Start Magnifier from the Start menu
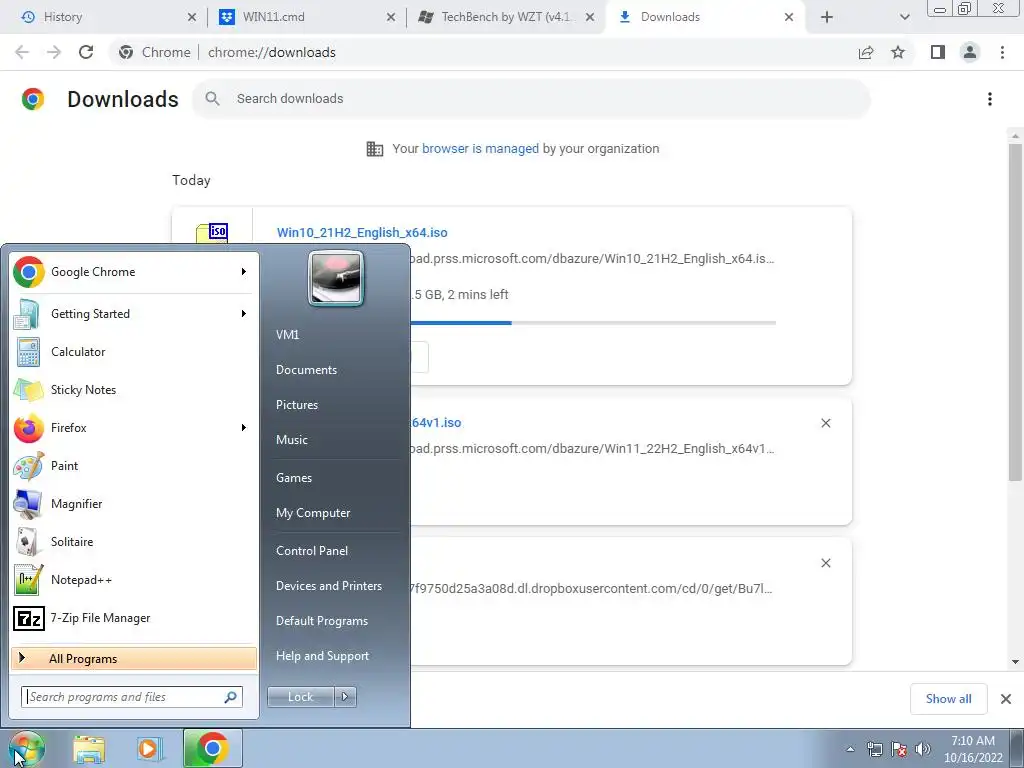 tap(134, 504)
